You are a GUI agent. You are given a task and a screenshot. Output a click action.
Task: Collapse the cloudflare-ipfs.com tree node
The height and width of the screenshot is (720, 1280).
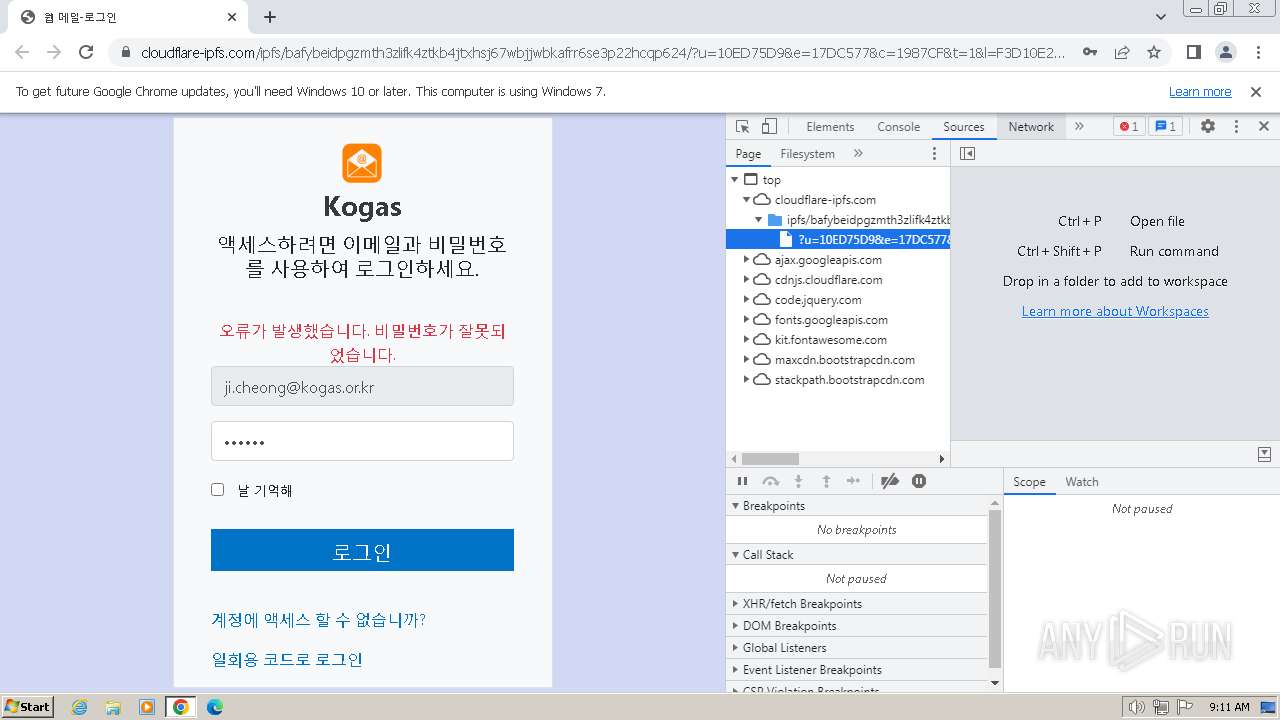pyautogui.click(x=746, y=200)
